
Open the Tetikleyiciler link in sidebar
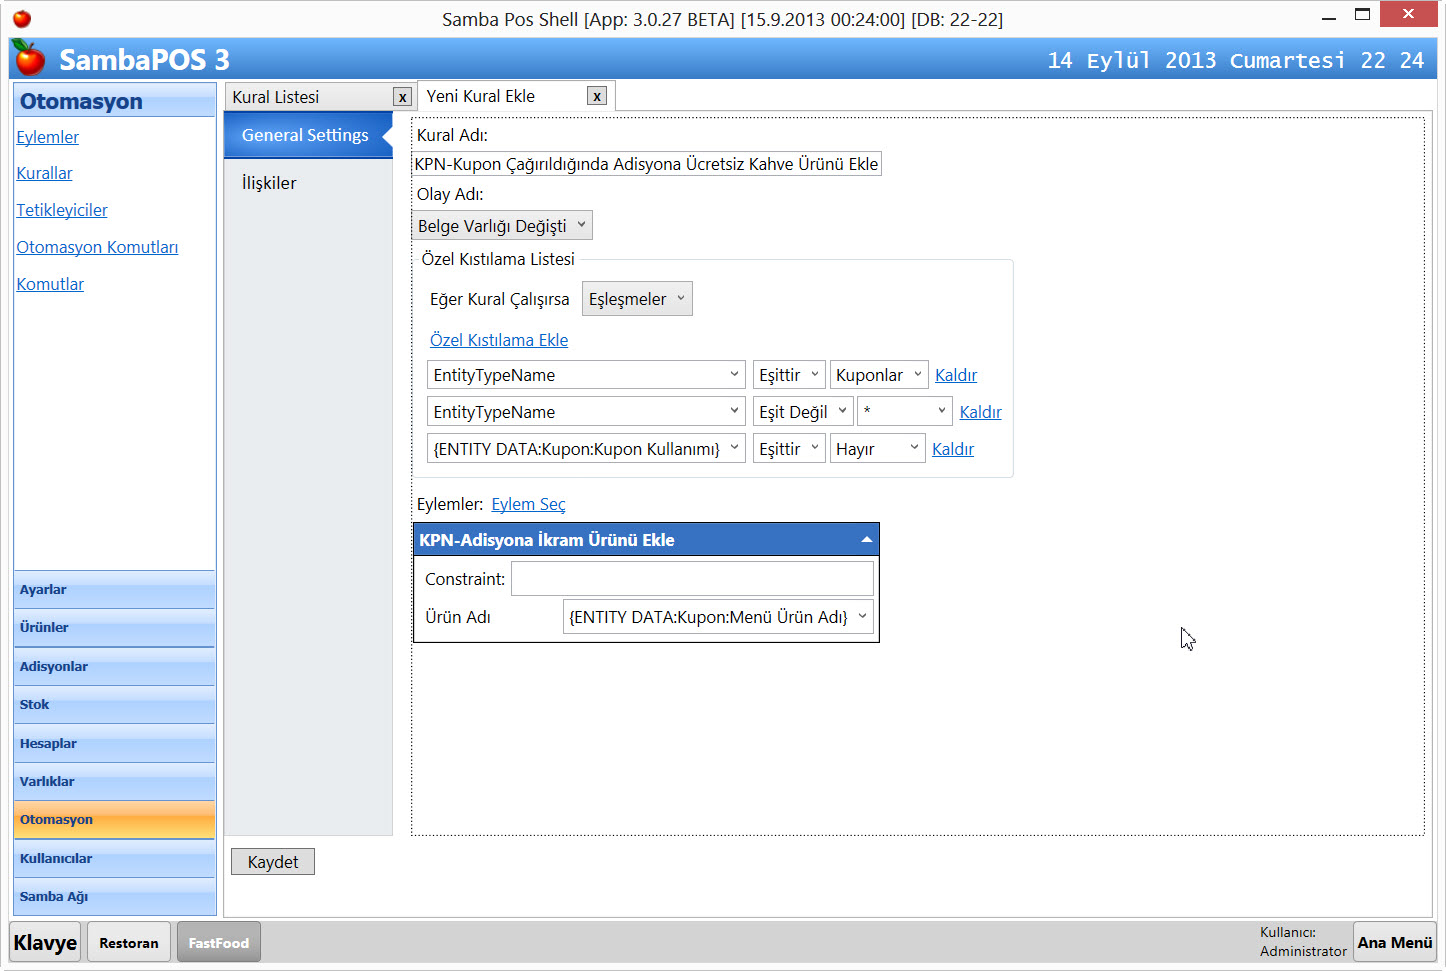tap(62, 210)
